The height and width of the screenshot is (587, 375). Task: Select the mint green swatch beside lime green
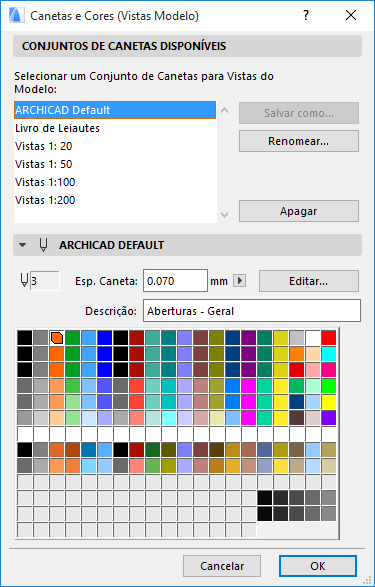312,386
